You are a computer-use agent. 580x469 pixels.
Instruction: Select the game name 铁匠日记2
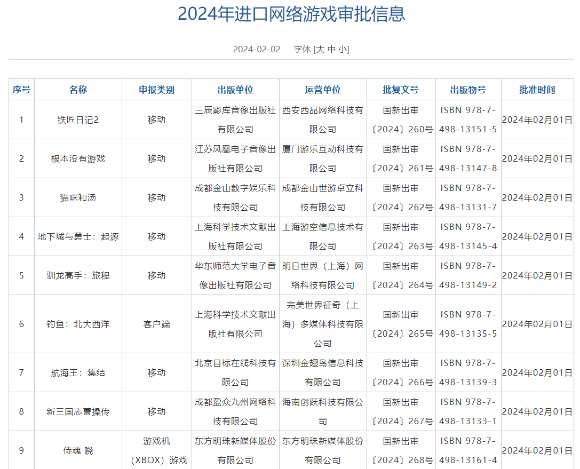(x=78, y=120)
